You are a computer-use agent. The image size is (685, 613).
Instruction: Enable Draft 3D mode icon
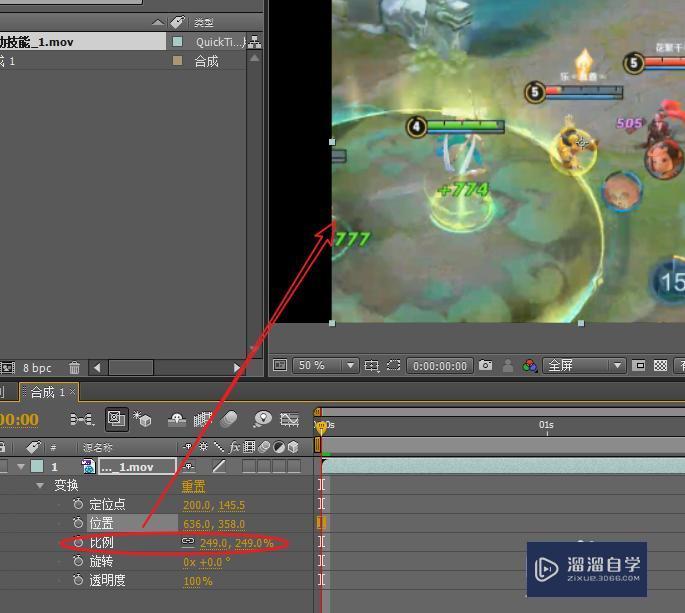pos(142,419)
